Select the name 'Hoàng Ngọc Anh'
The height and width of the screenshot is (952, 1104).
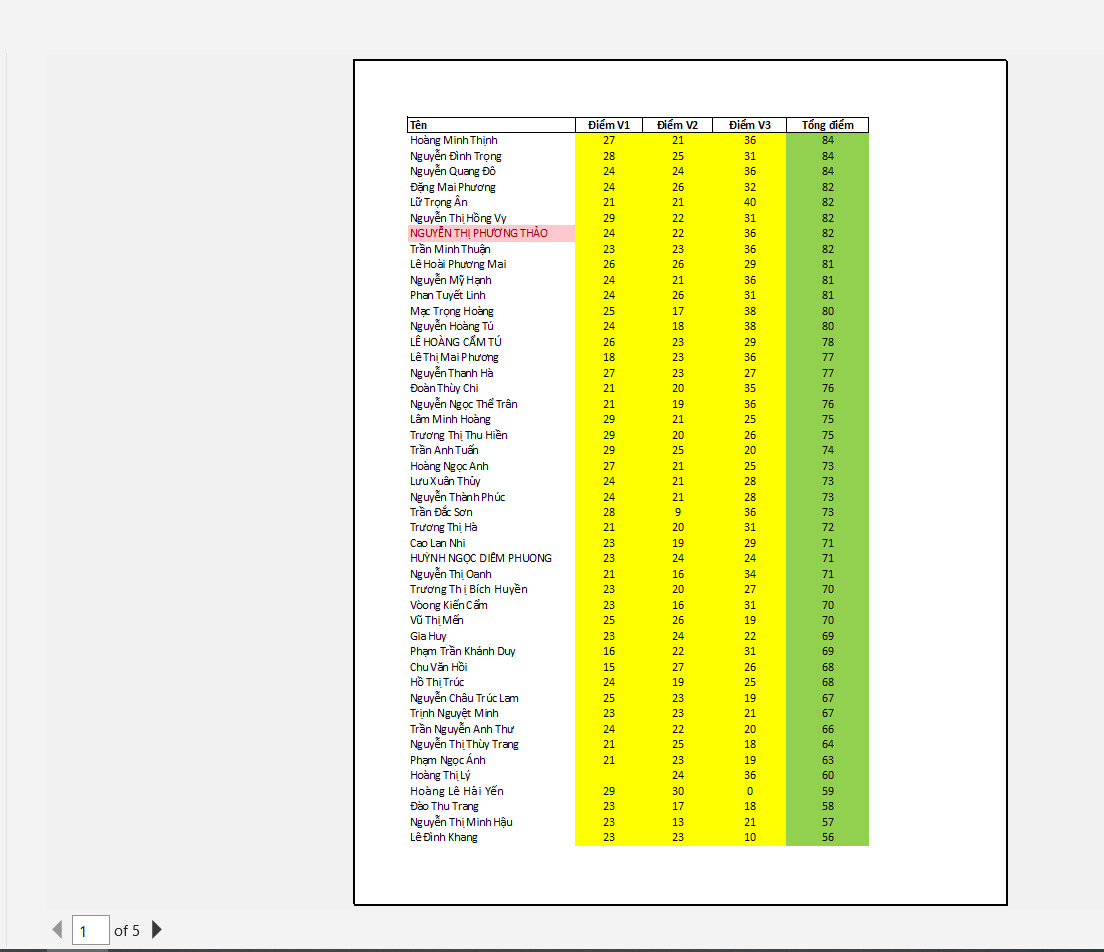click(449, 465)
